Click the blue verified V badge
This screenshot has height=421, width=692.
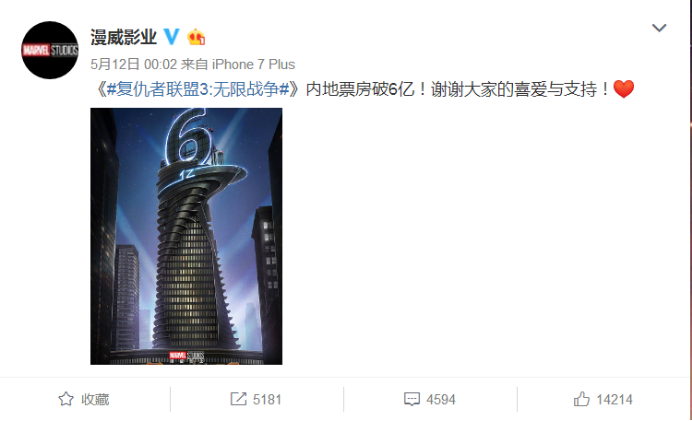point(171,37)
